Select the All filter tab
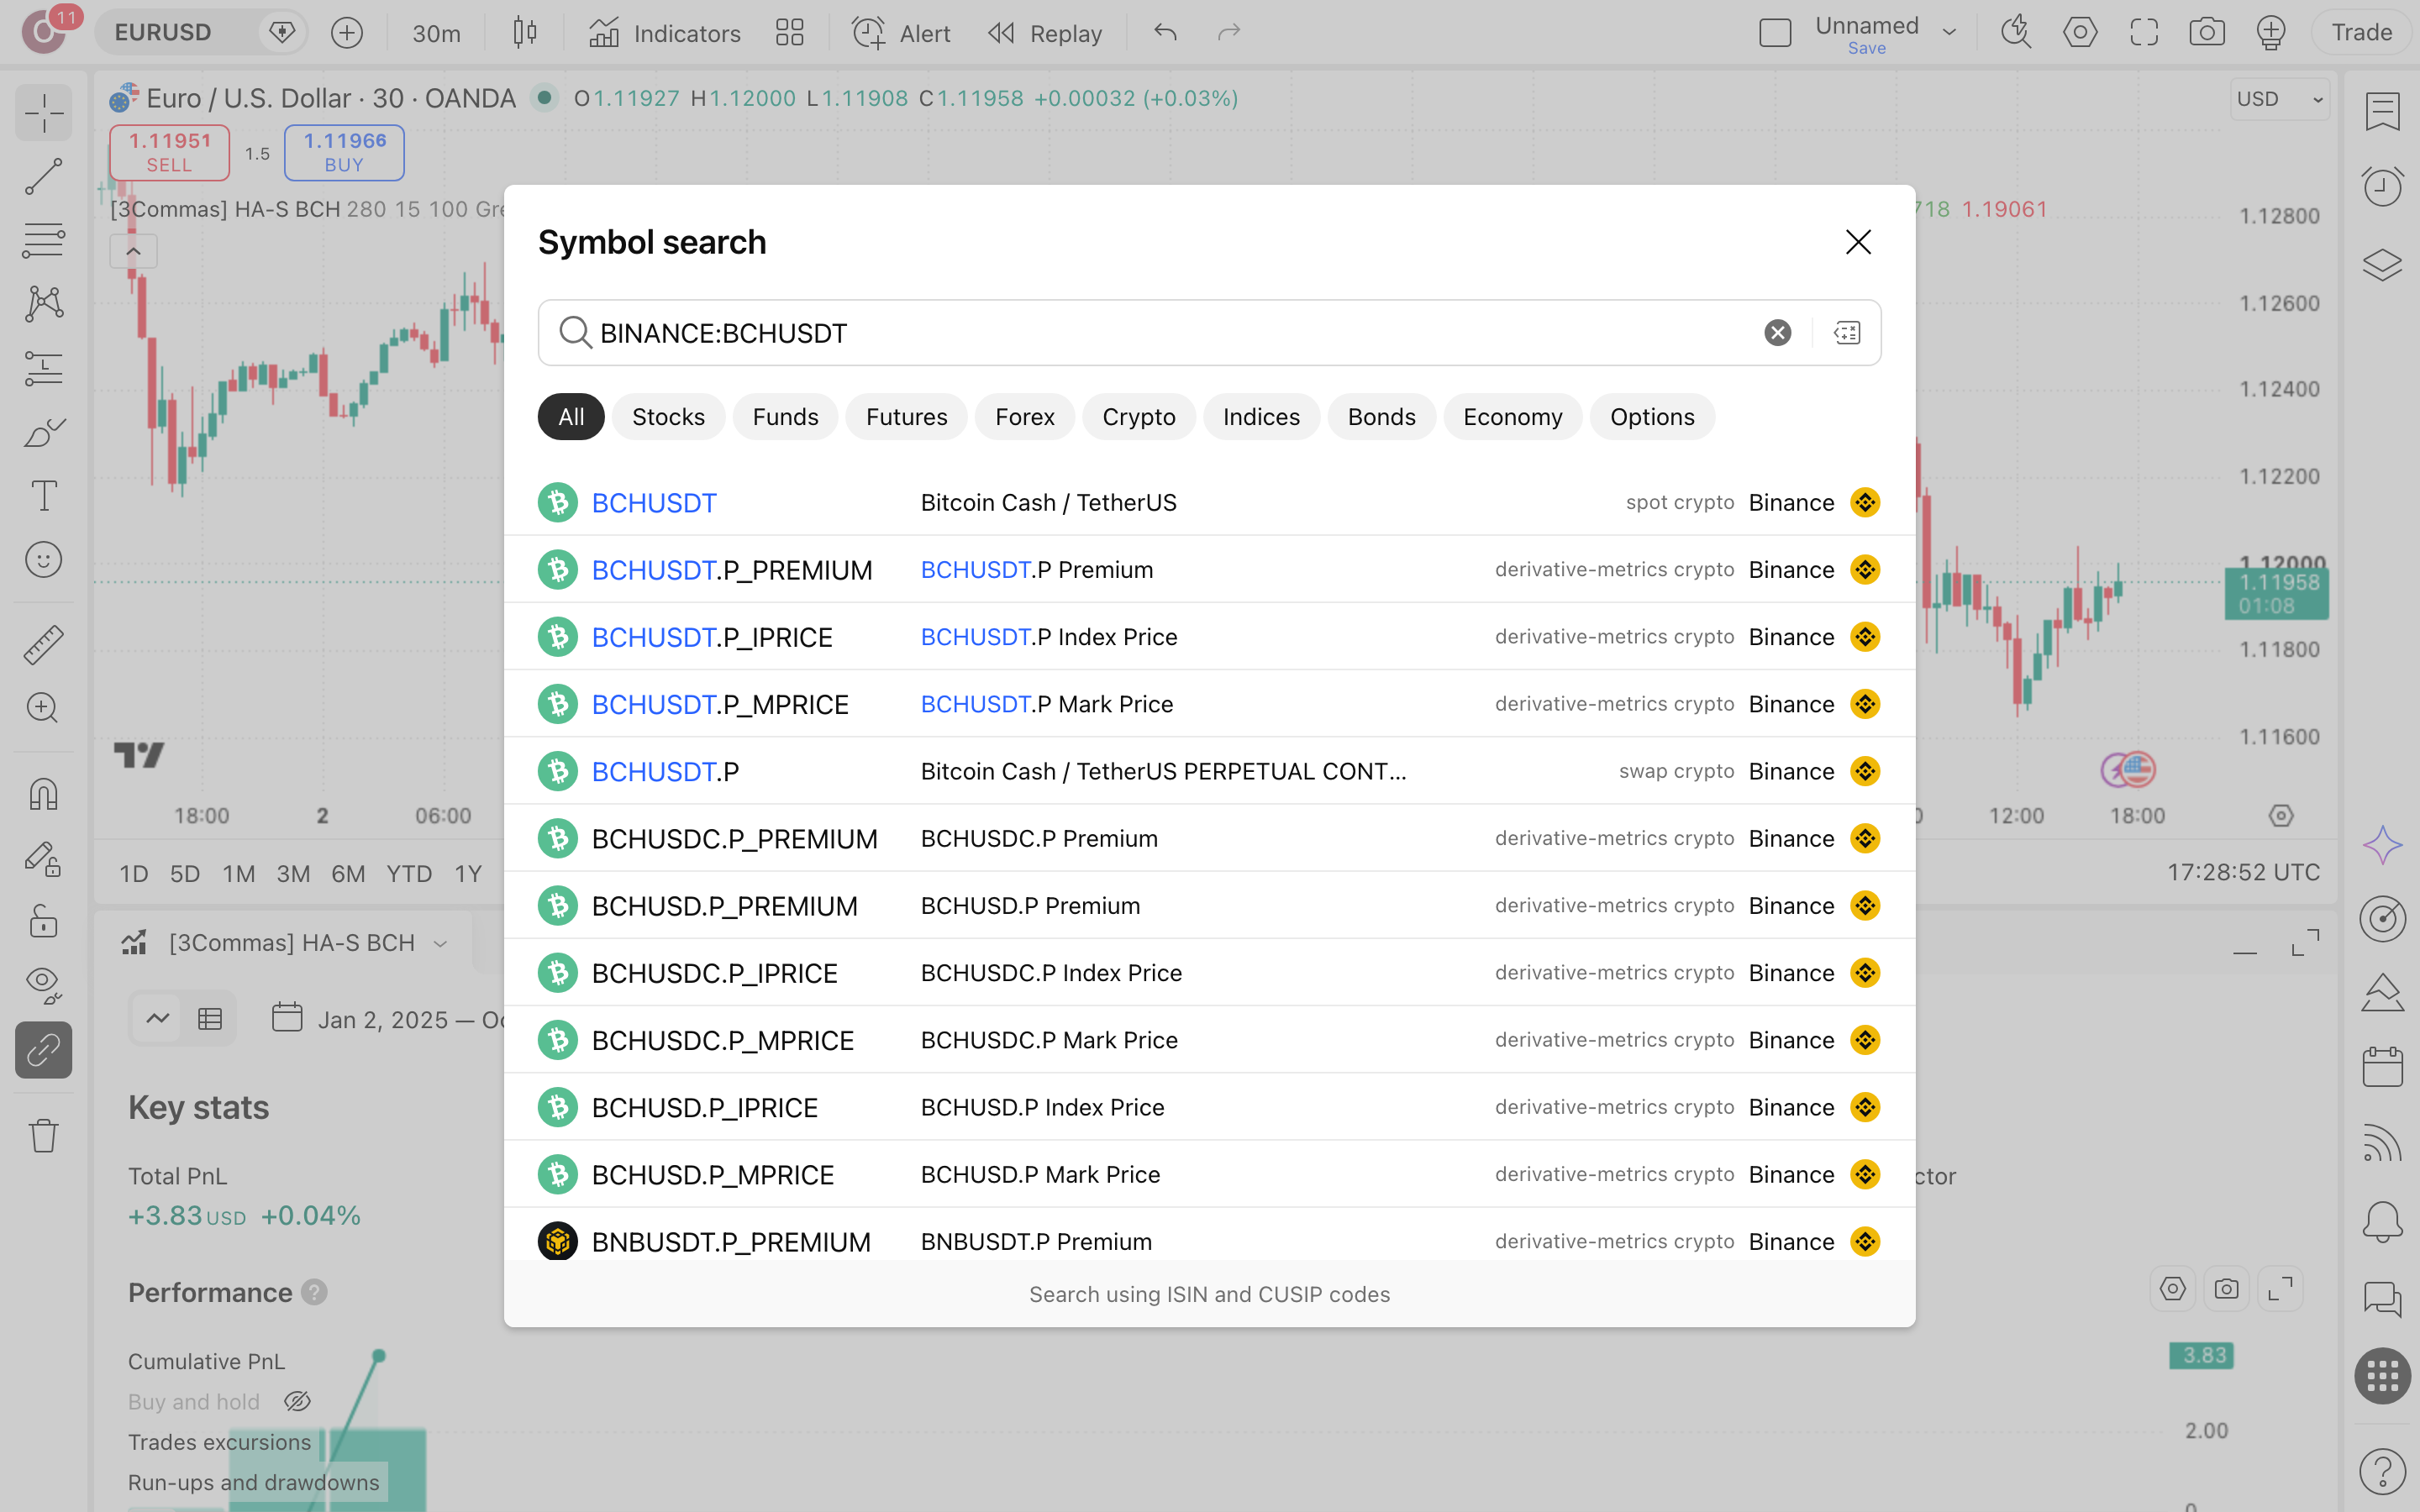 (x=571, y=417)
